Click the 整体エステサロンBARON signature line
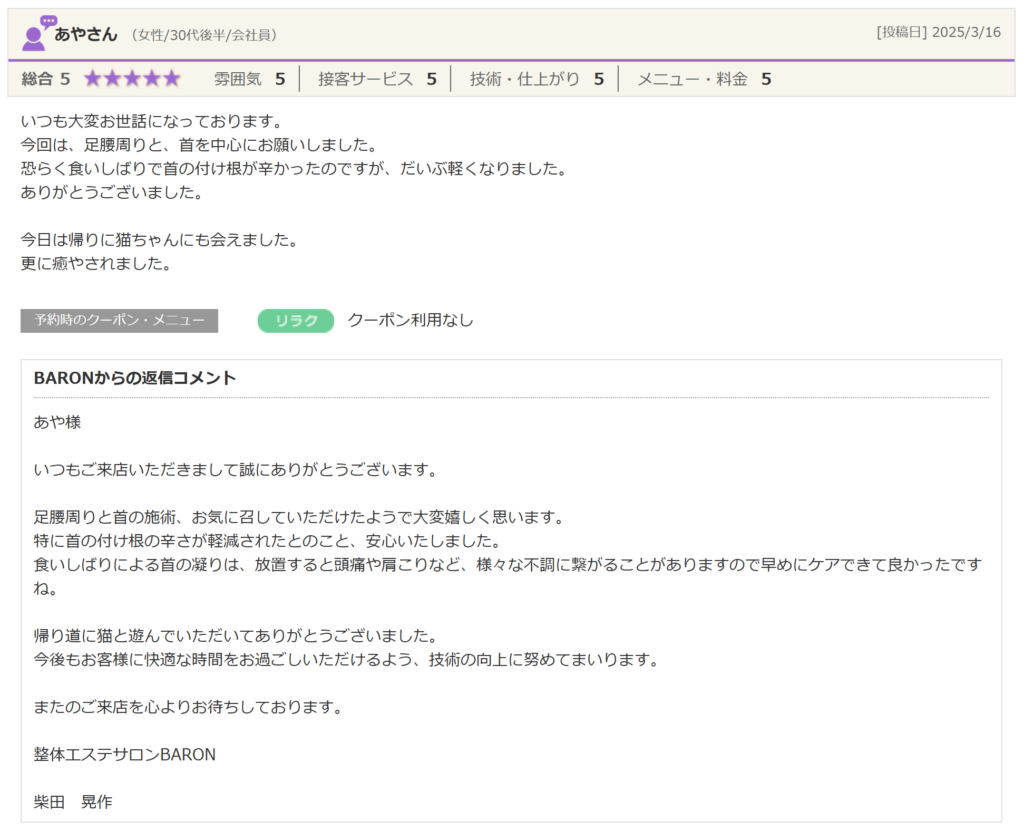 click(x=125, y=754)
